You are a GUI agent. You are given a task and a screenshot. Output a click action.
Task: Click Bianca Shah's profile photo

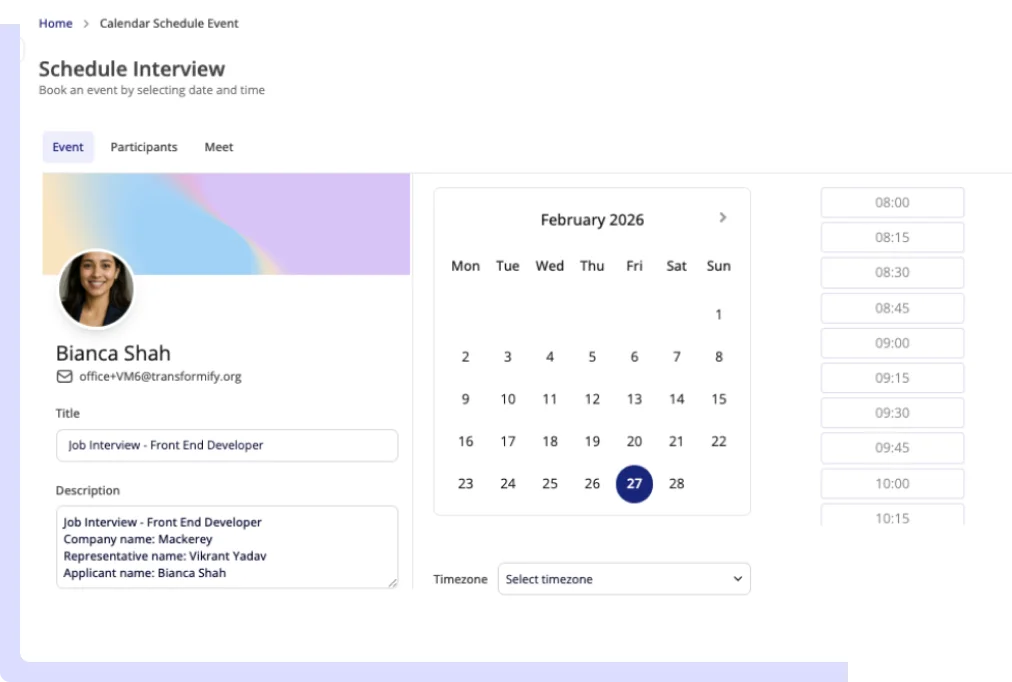97,289
